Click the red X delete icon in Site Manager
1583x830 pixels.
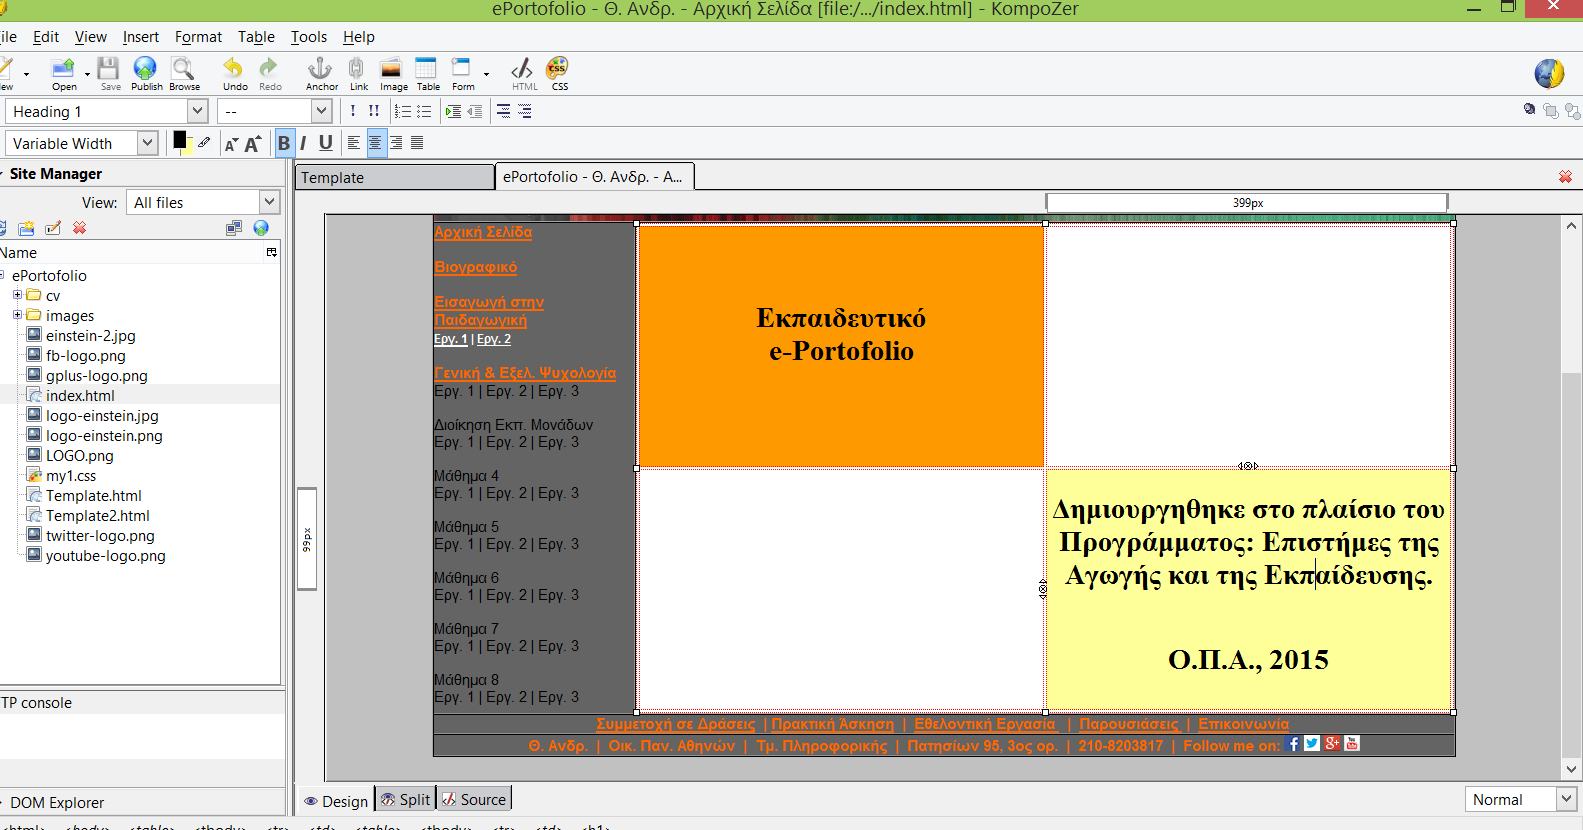(x=80, y=228)
